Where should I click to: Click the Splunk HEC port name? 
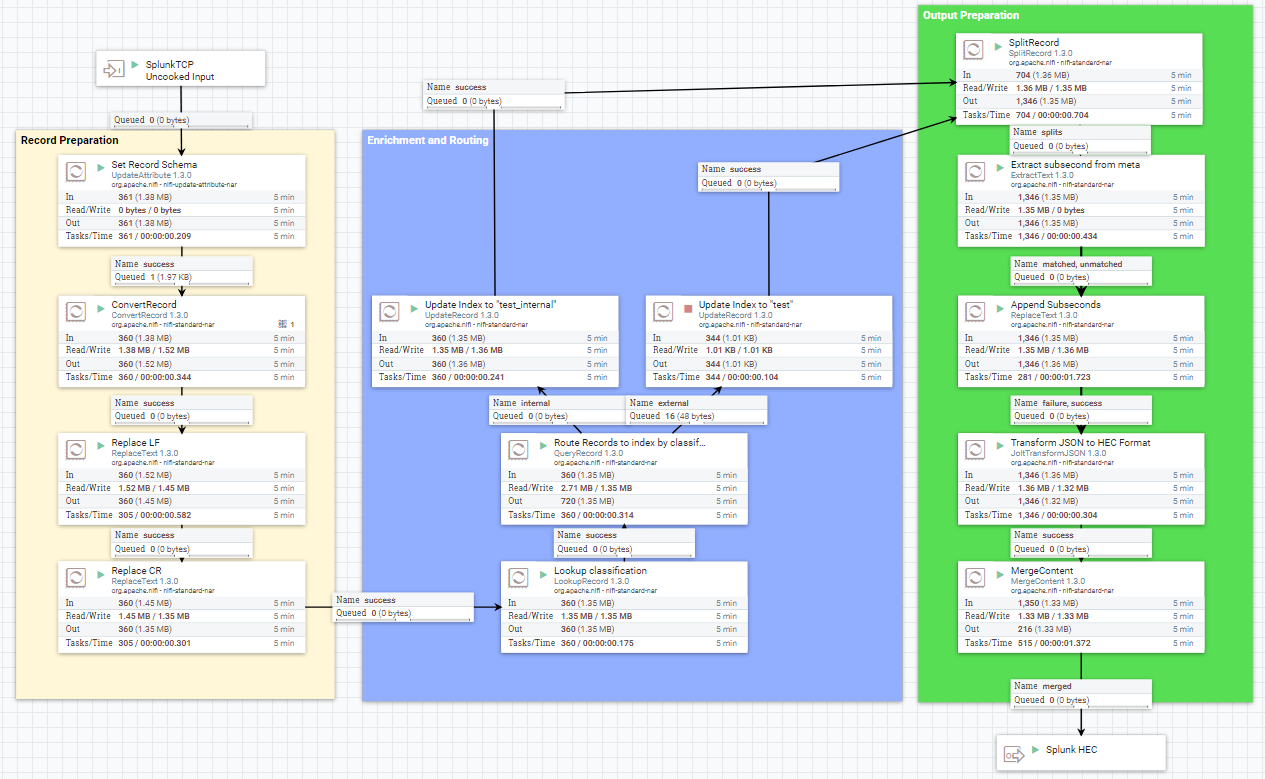click(x=1071, y=749)
